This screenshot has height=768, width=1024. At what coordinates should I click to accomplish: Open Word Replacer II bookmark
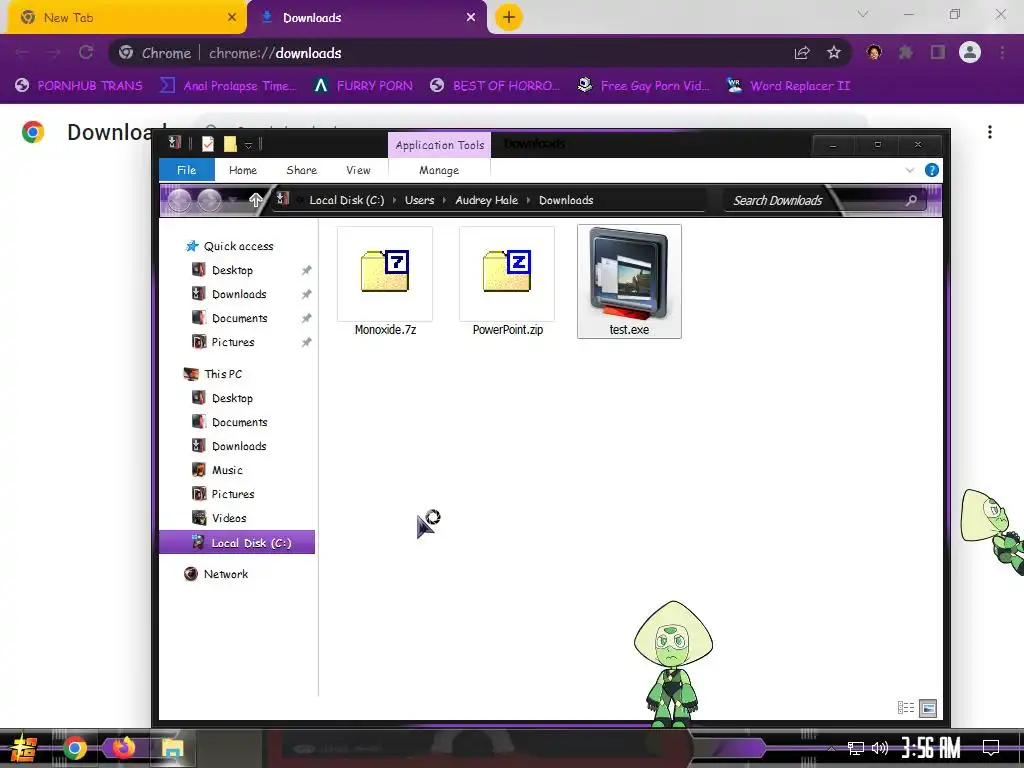[789, 86]
